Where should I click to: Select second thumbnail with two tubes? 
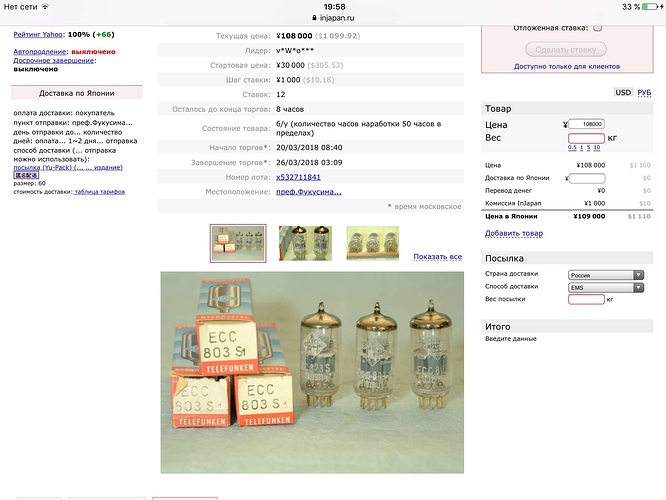(305, 243)
